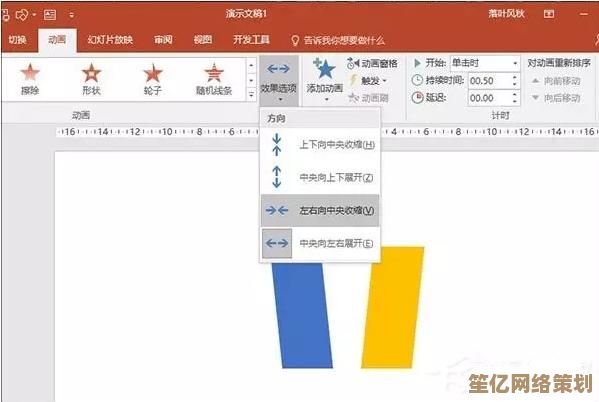599x402 pixels.
Task: Open the 幻灯片放映 slide show tab
Action: pyautogui.click(x=110, y=40)
